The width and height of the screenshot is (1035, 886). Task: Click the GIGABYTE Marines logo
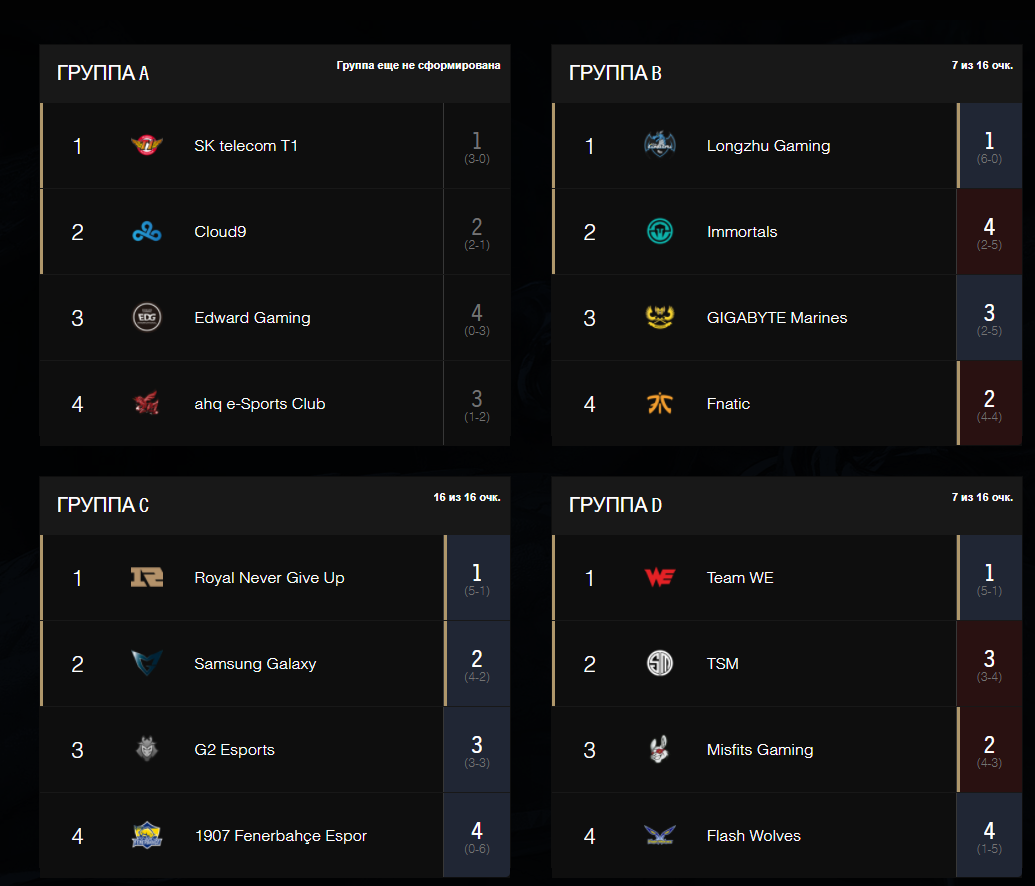[x=659, y=318]
